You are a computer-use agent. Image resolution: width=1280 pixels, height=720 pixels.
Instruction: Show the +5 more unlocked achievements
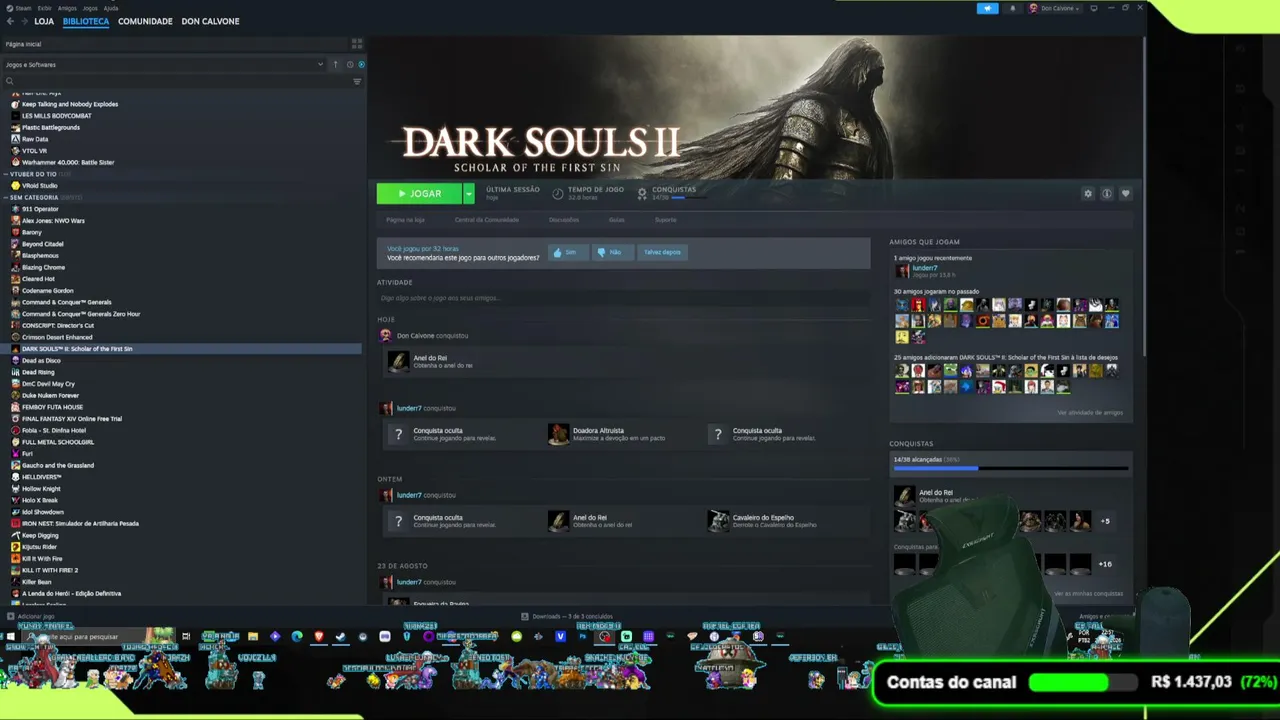coord(1105,521)
